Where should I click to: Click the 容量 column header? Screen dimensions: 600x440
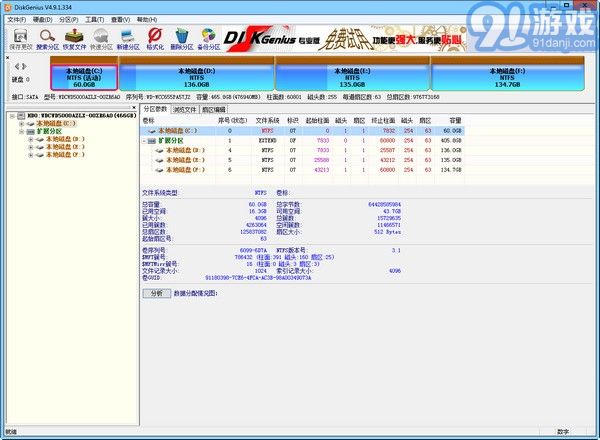click(455, 121)
